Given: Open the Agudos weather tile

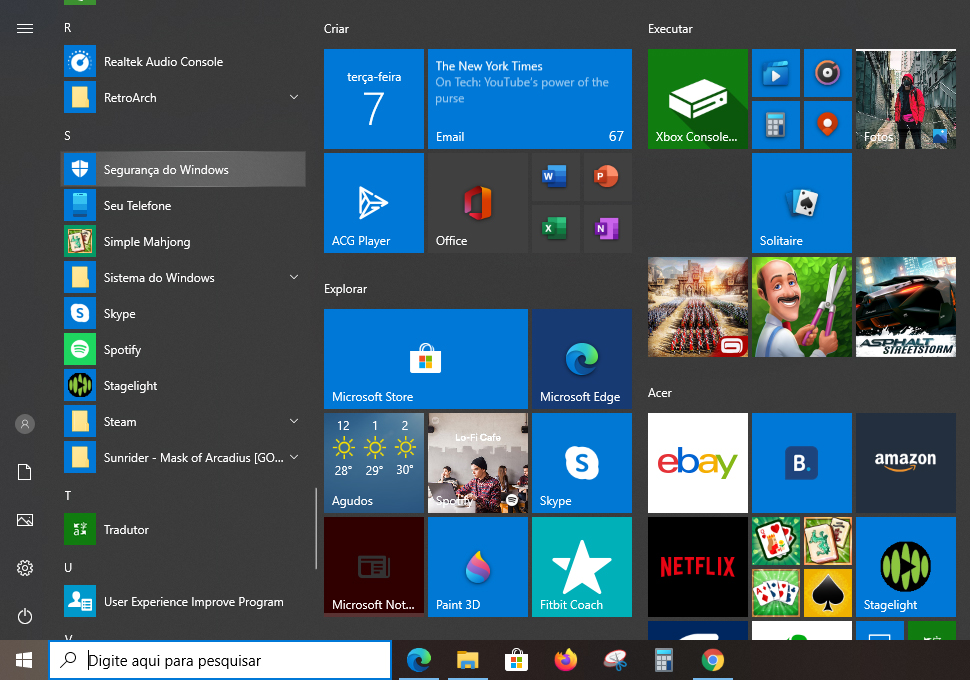Looking at the screenshot, I should [x=374, y=463].
